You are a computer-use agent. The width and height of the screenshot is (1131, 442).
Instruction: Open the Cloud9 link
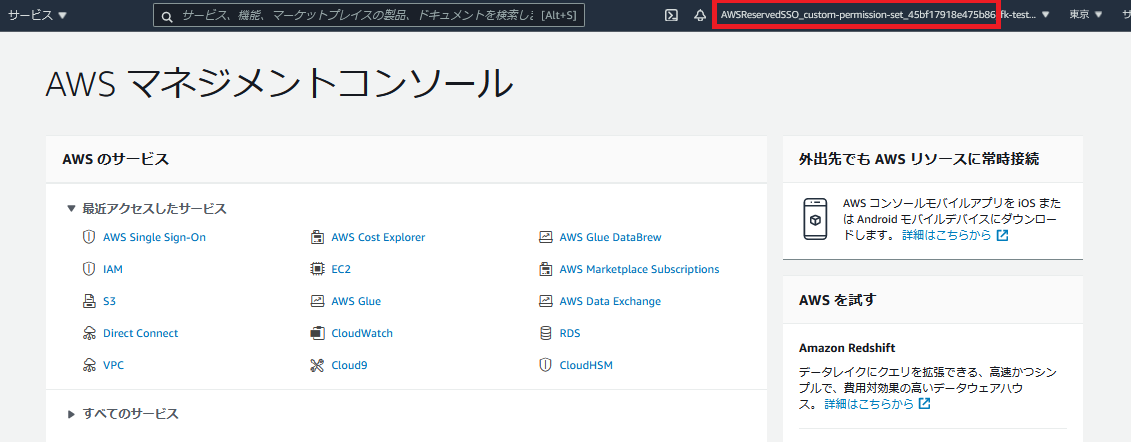tap(349, 365)
